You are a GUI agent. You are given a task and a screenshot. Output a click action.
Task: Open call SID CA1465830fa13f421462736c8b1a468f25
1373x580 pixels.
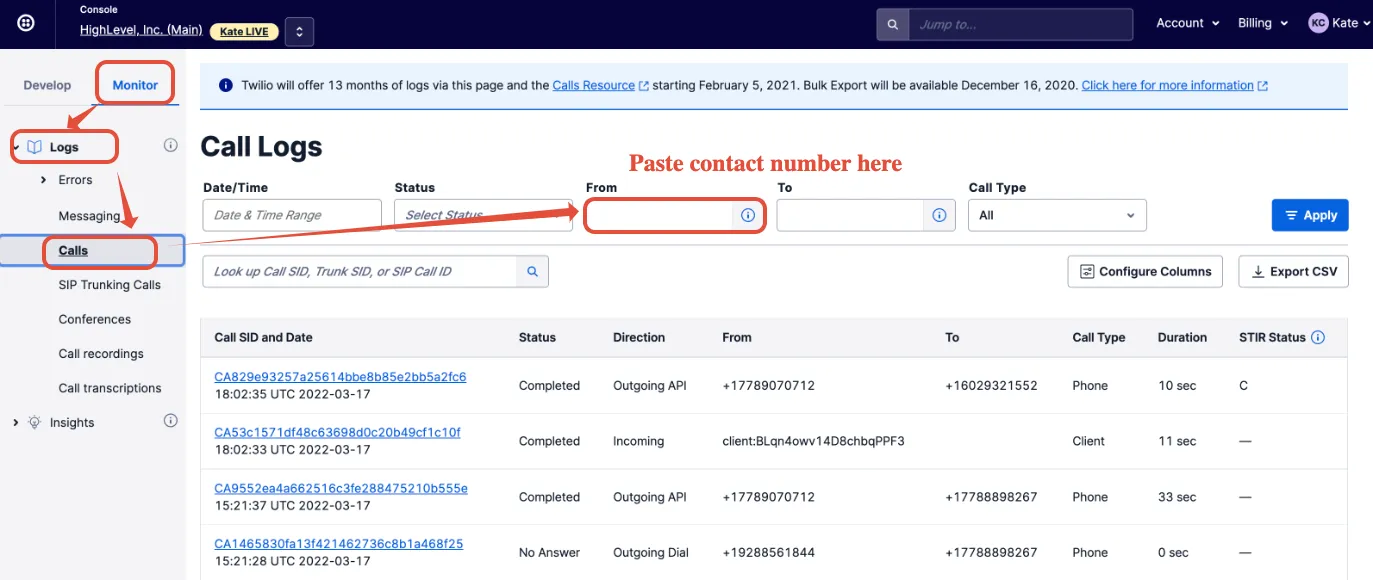click(339, 544)
